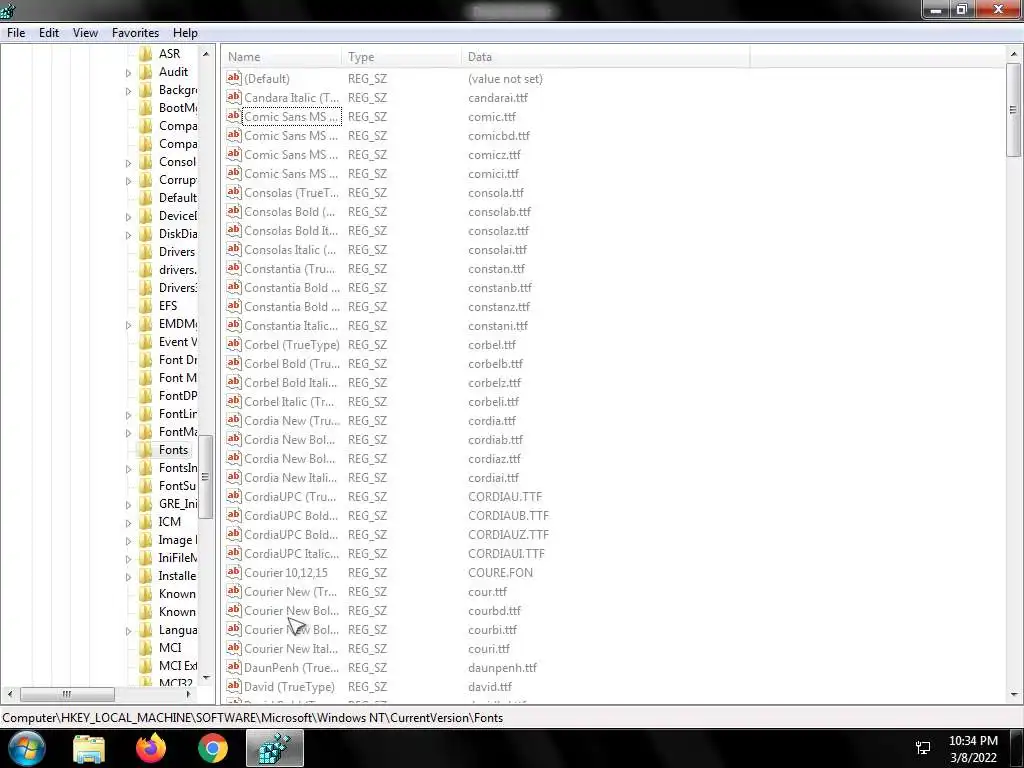Click the string icon for (Default) value
1024x768 pixels.
tap(234, 78)
